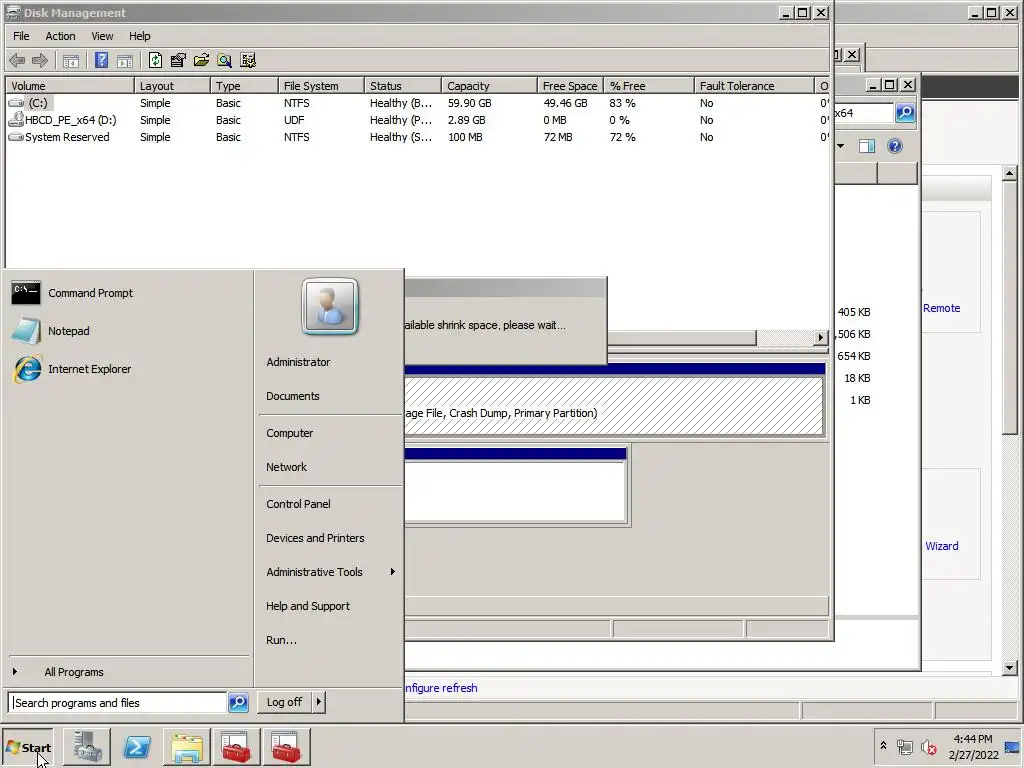Image resolution: width=1024 pixels, height=768 pixels.
Task: Select Devices and Printers in Start menu
Action: [315, 538]
